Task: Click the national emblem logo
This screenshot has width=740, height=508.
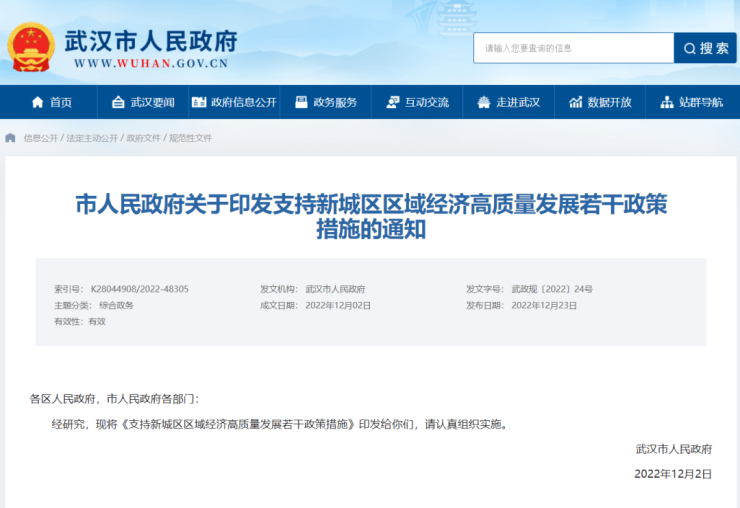Action: coord(31,47)
